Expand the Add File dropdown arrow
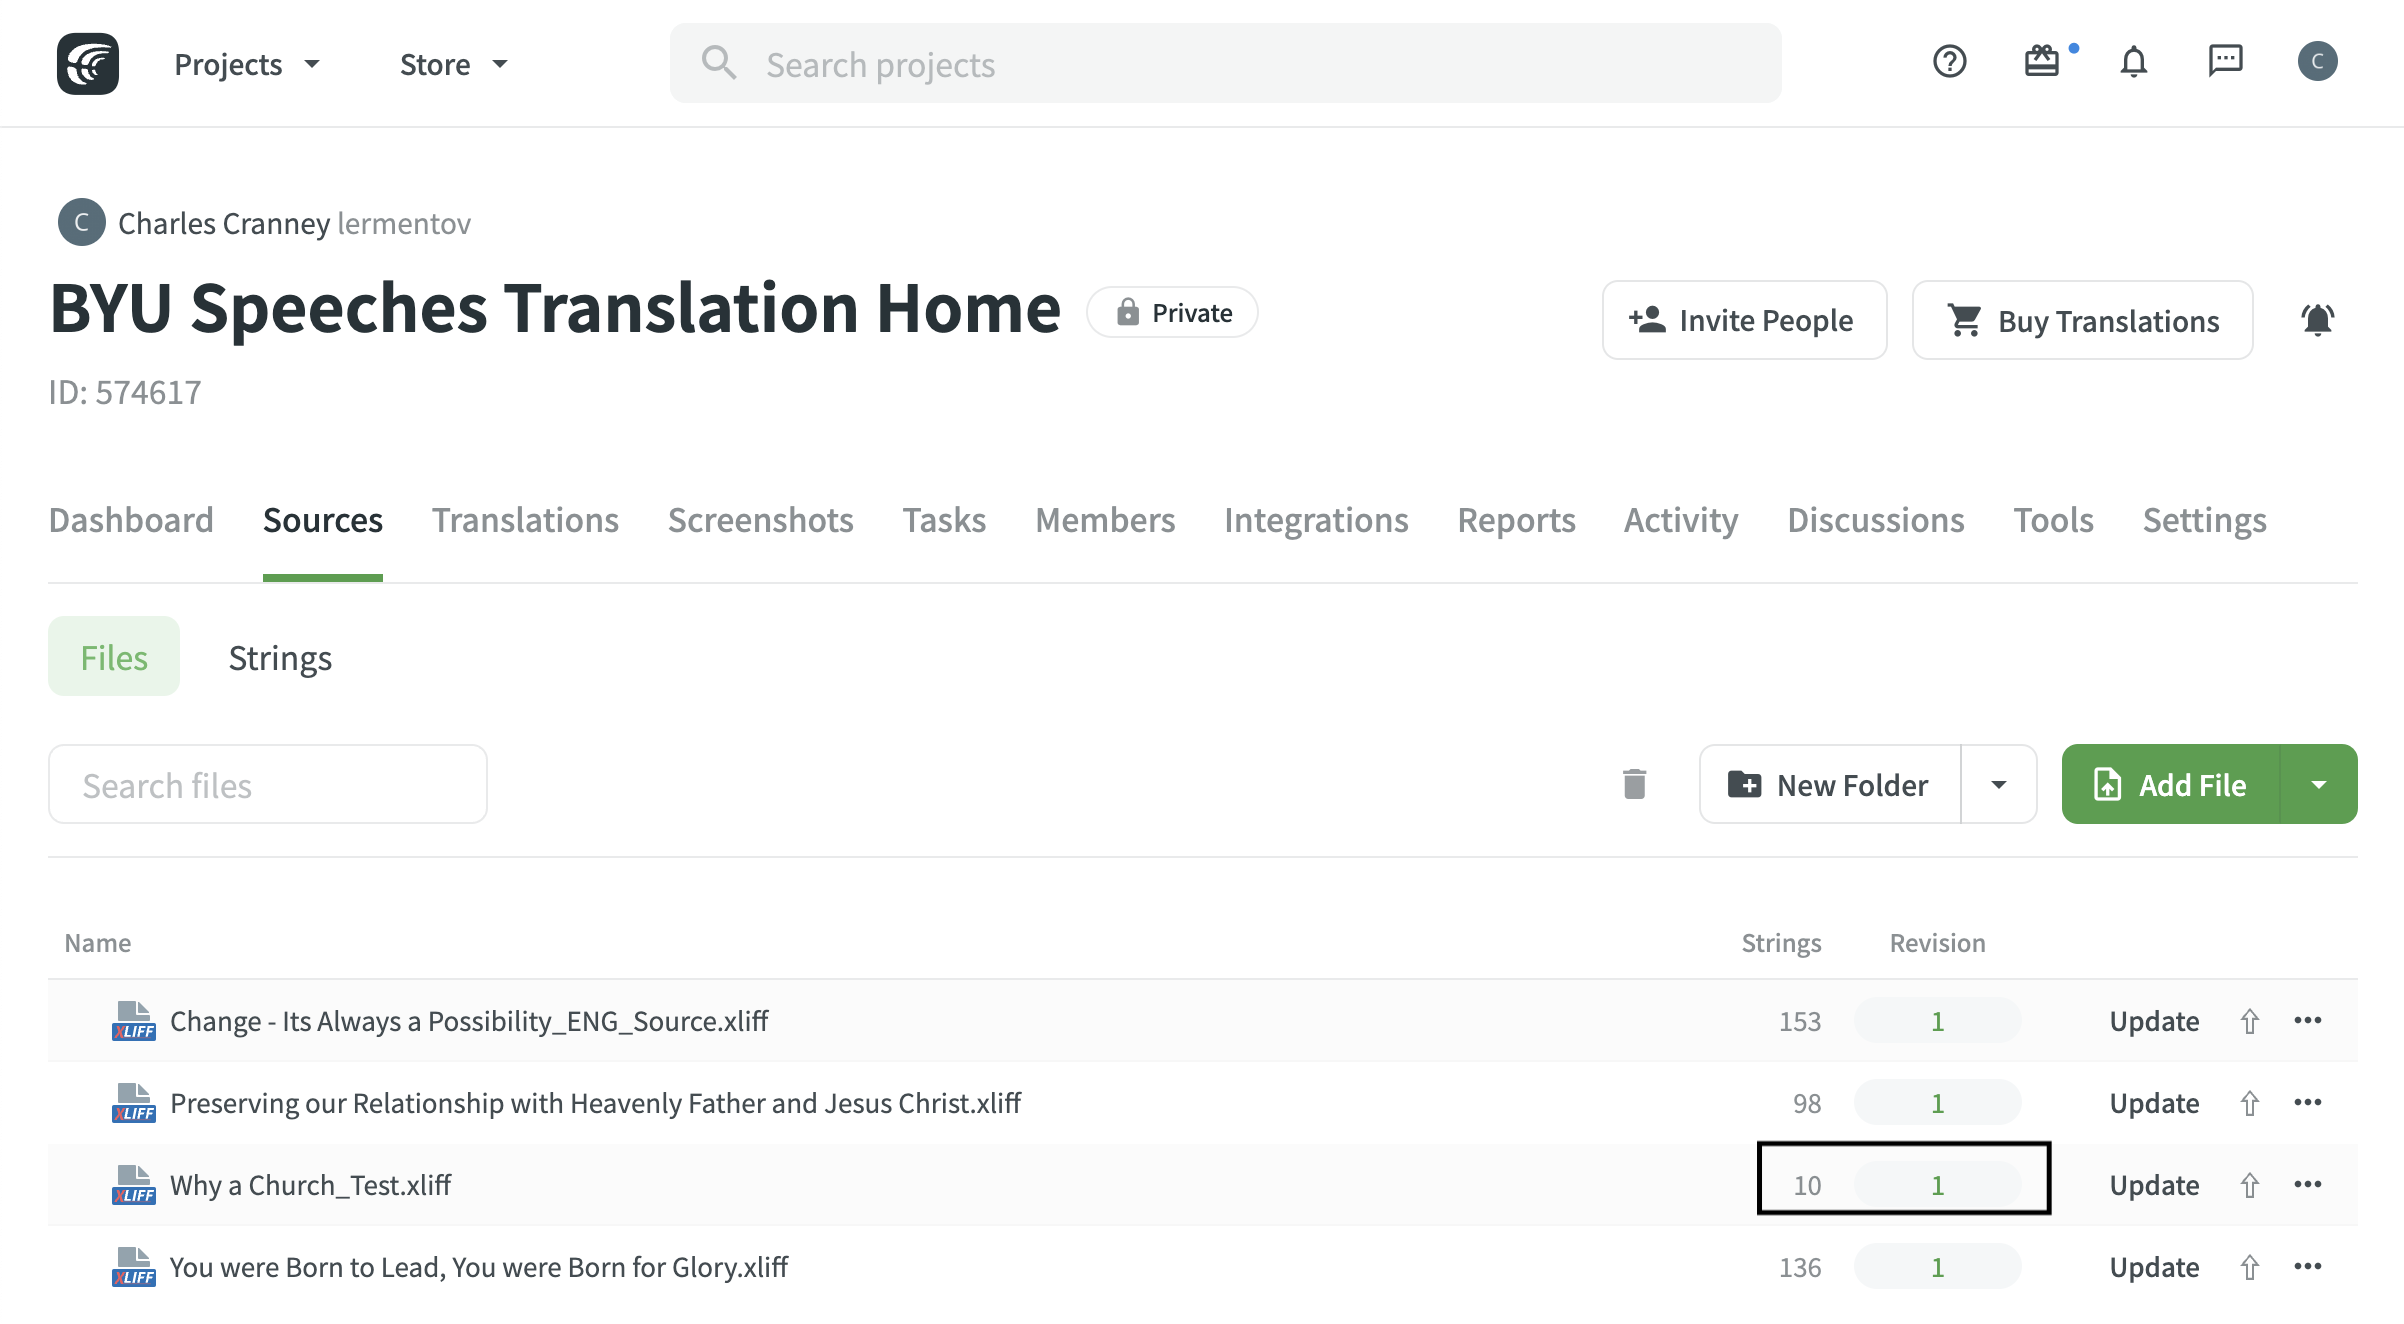The image size is (2404, 1324). [2318, 784]
